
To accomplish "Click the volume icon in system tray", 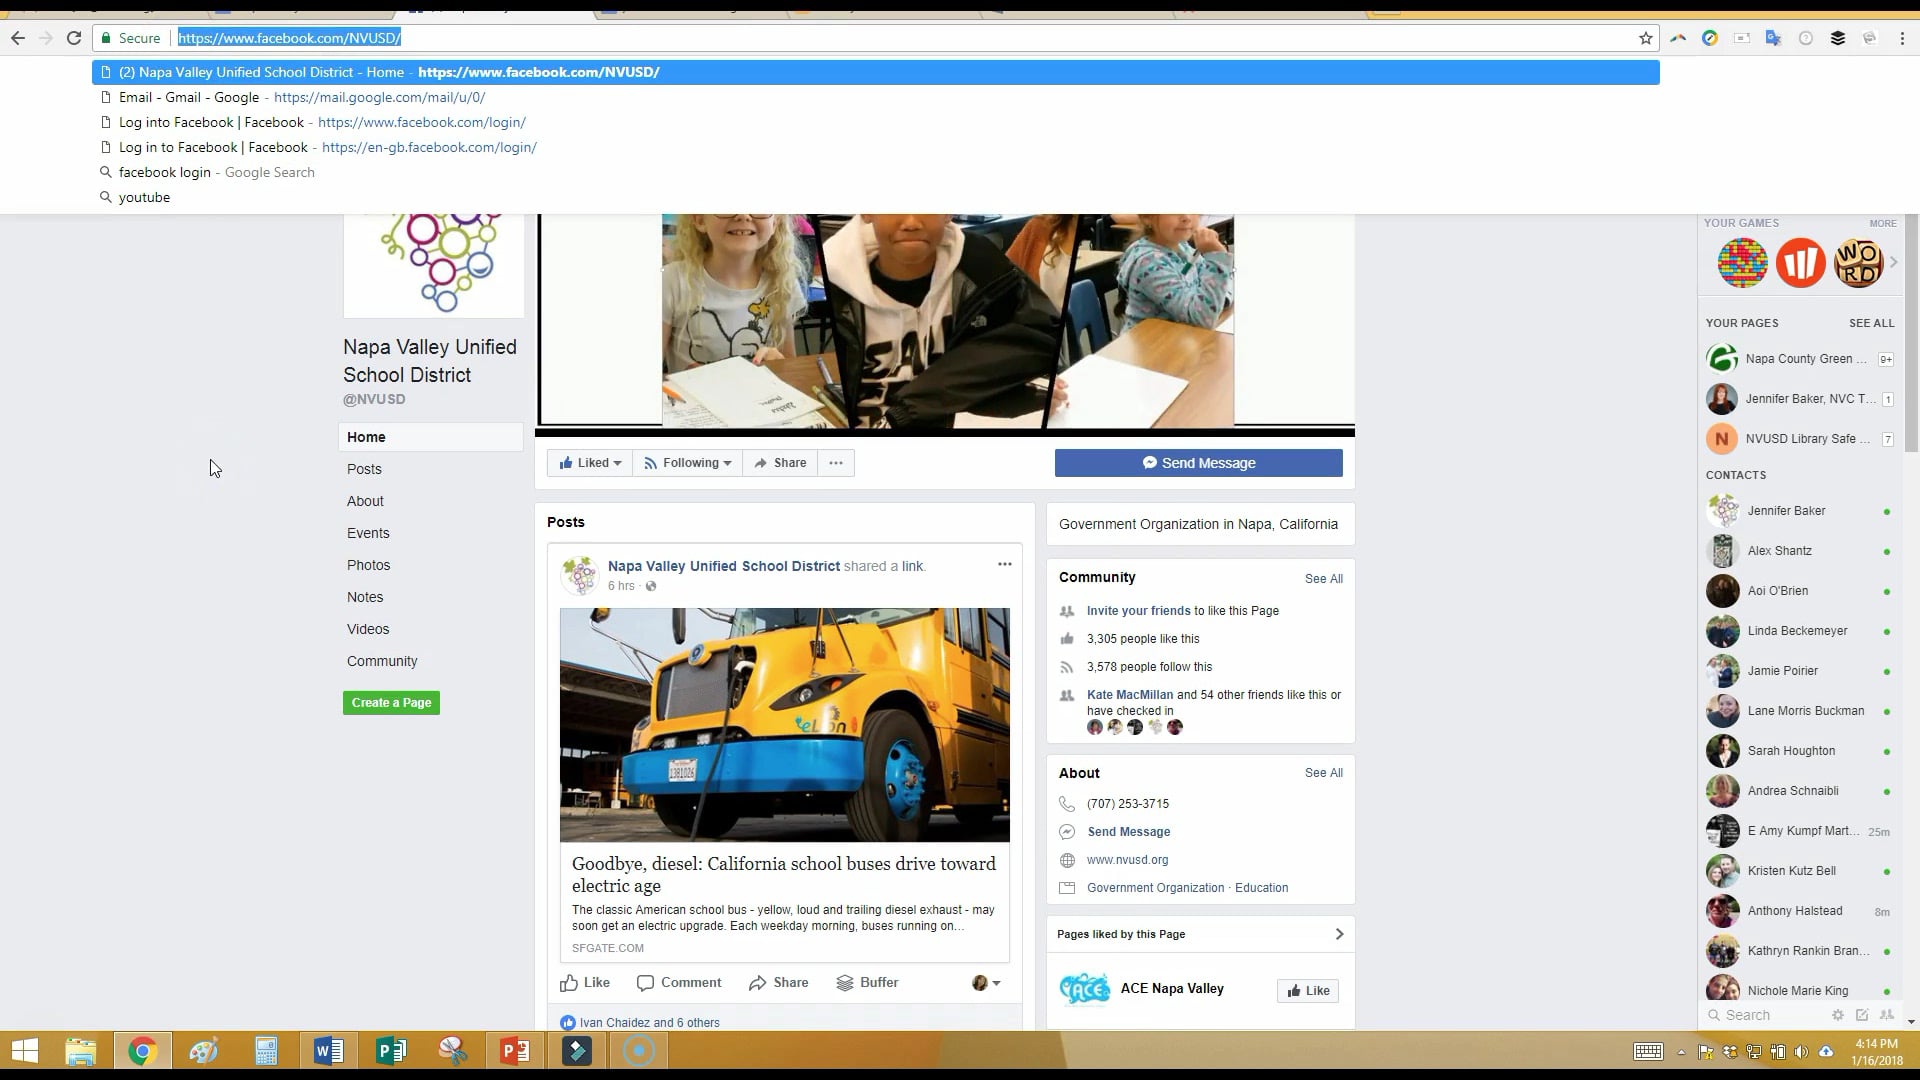I will coord(1801,1051).
